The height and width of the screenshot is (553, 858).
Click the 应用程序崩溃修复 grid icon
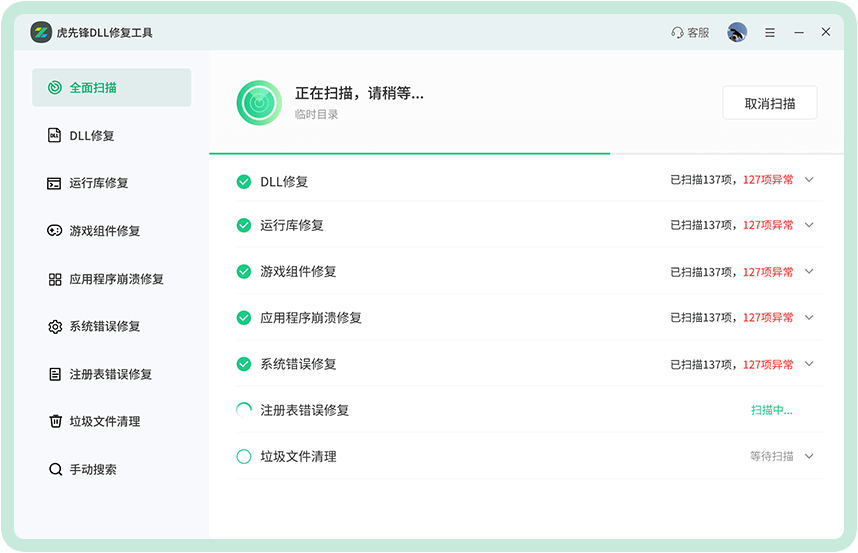(55, 279)
